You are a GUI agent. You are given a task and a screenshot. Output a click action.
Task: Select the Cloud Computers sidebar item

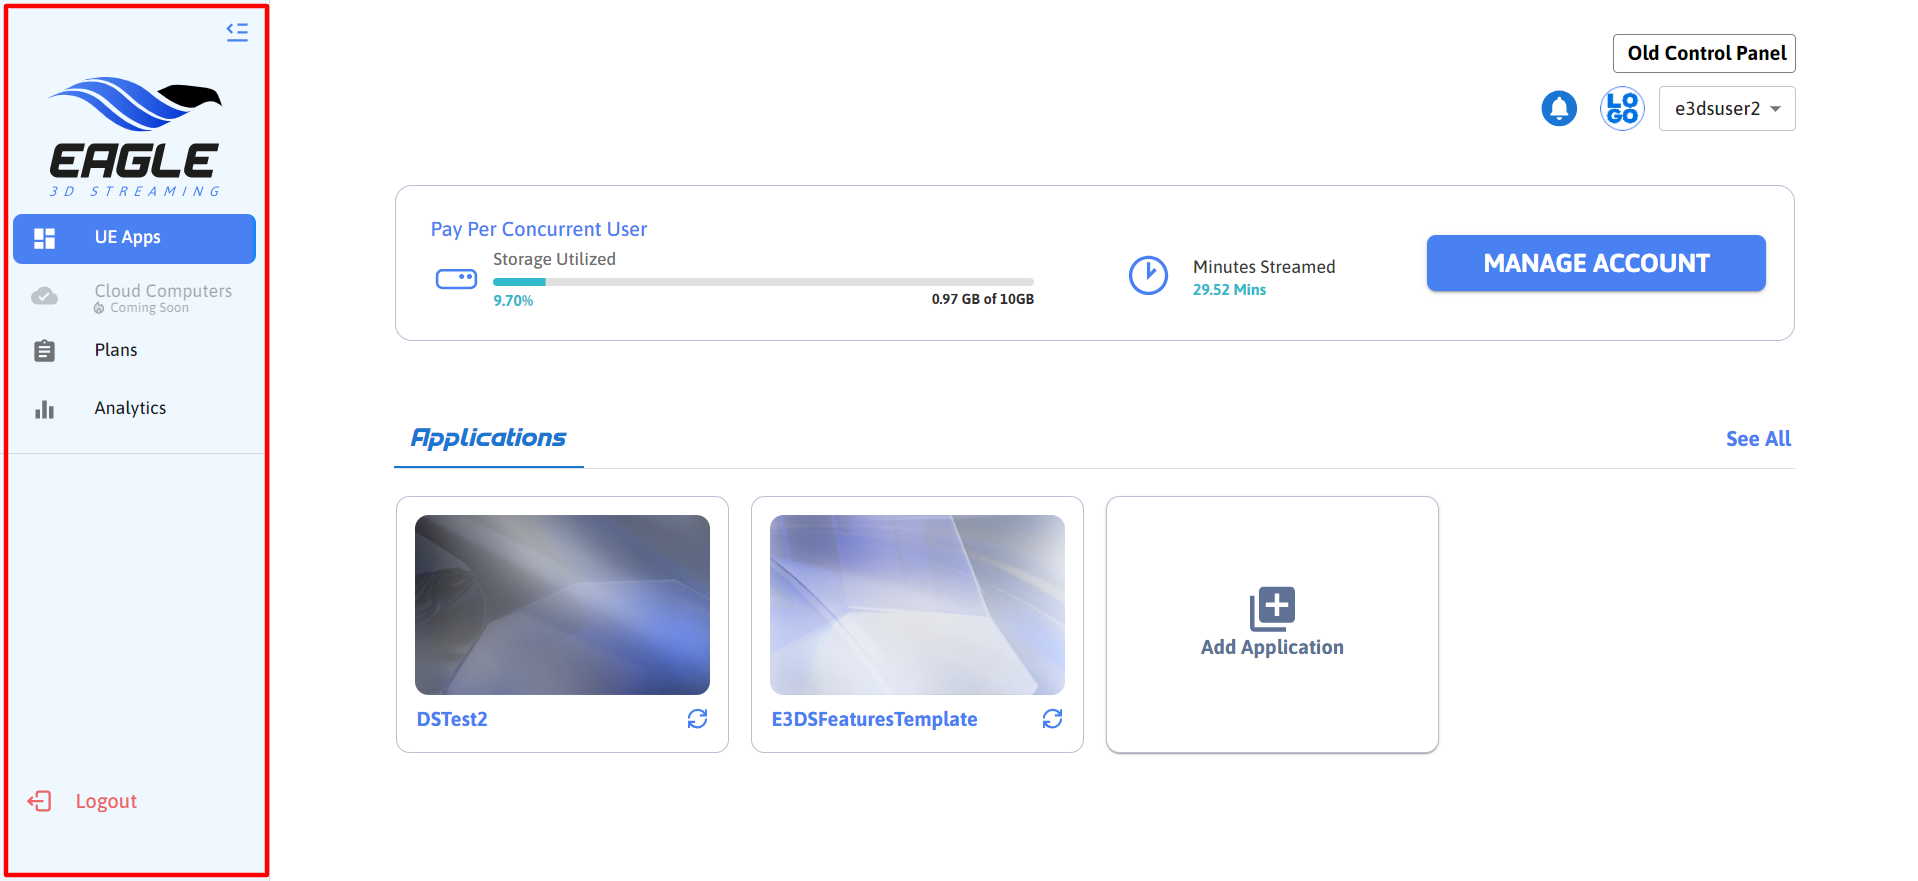click(162, 296)
